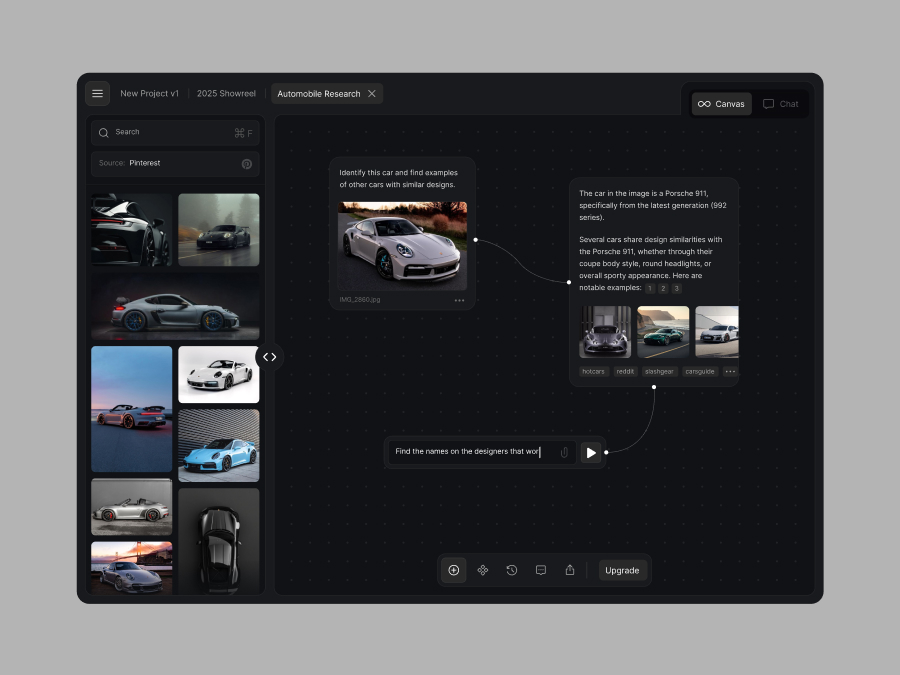
Task: Open citation reference 1
Action: click(650, 288)
